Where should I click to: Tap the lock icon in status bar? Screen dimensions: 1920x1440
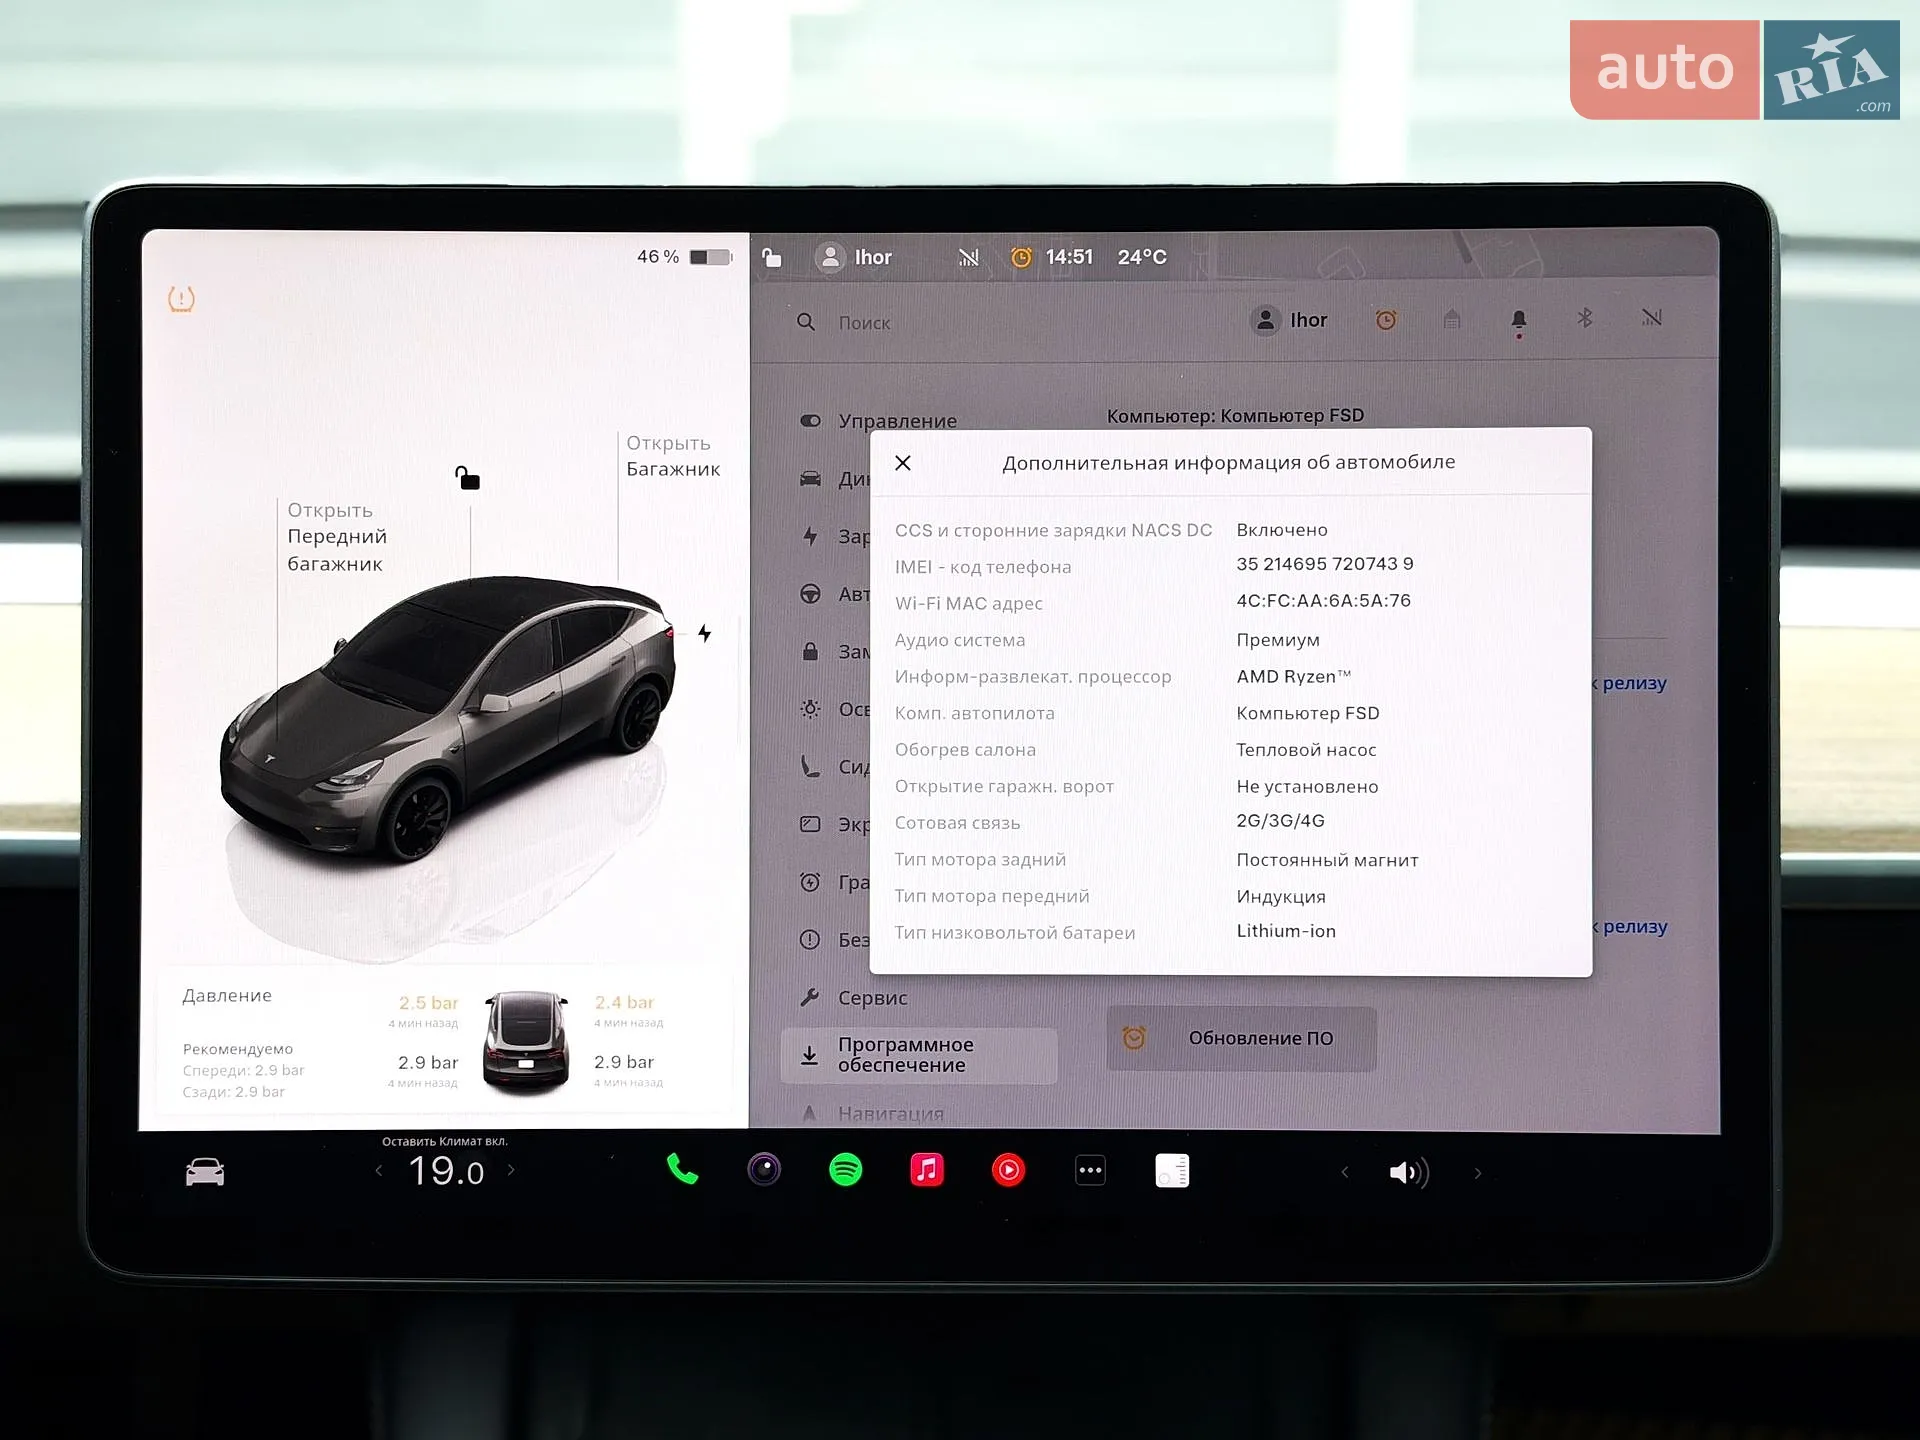(x=772, y=258)
